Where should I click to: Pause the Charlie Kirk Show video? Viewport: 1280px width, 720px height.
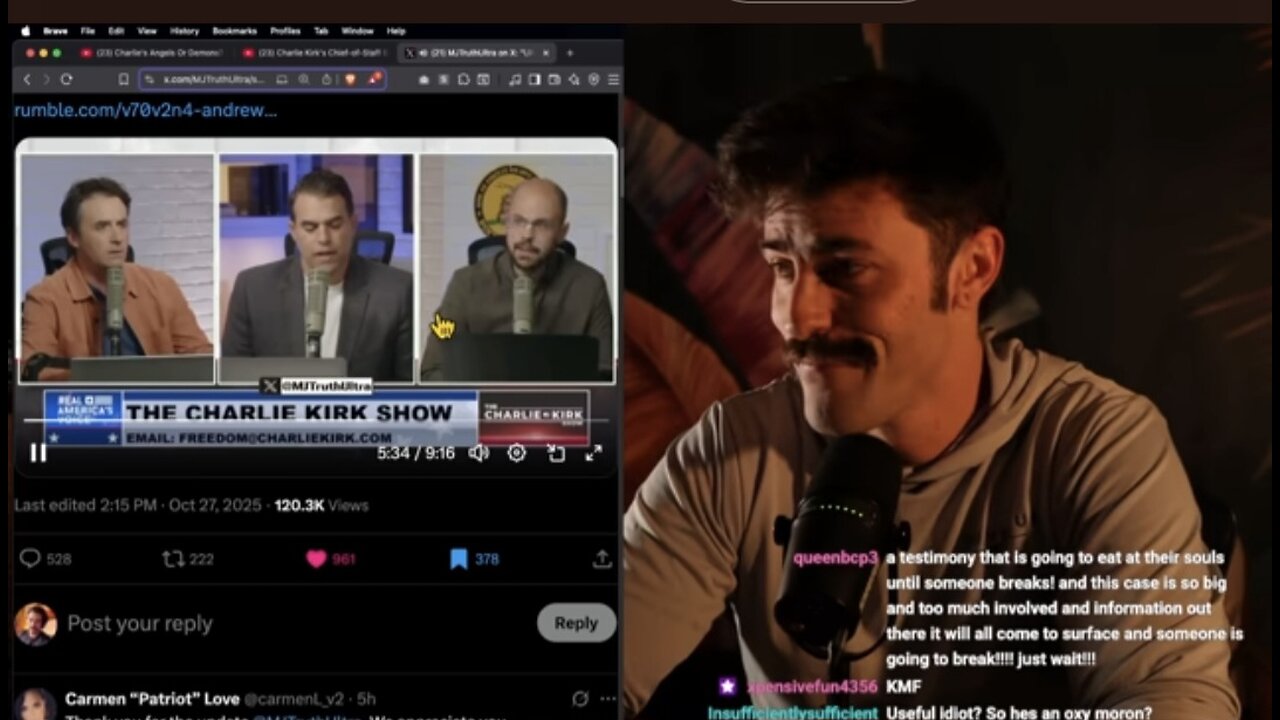(38, 453)
